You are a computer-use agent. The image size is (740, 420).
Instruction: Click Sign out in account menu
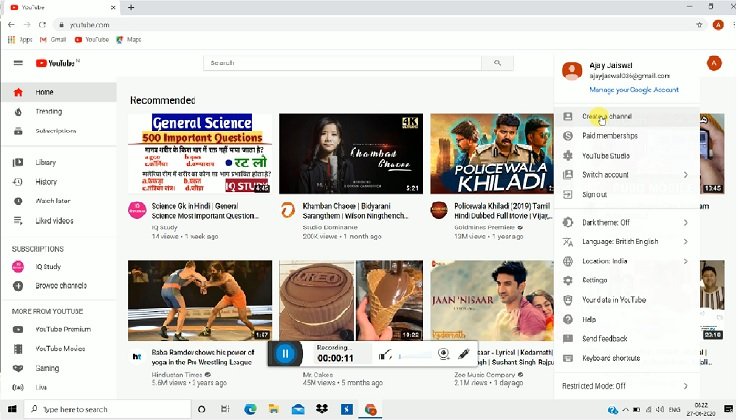[594, 194]
